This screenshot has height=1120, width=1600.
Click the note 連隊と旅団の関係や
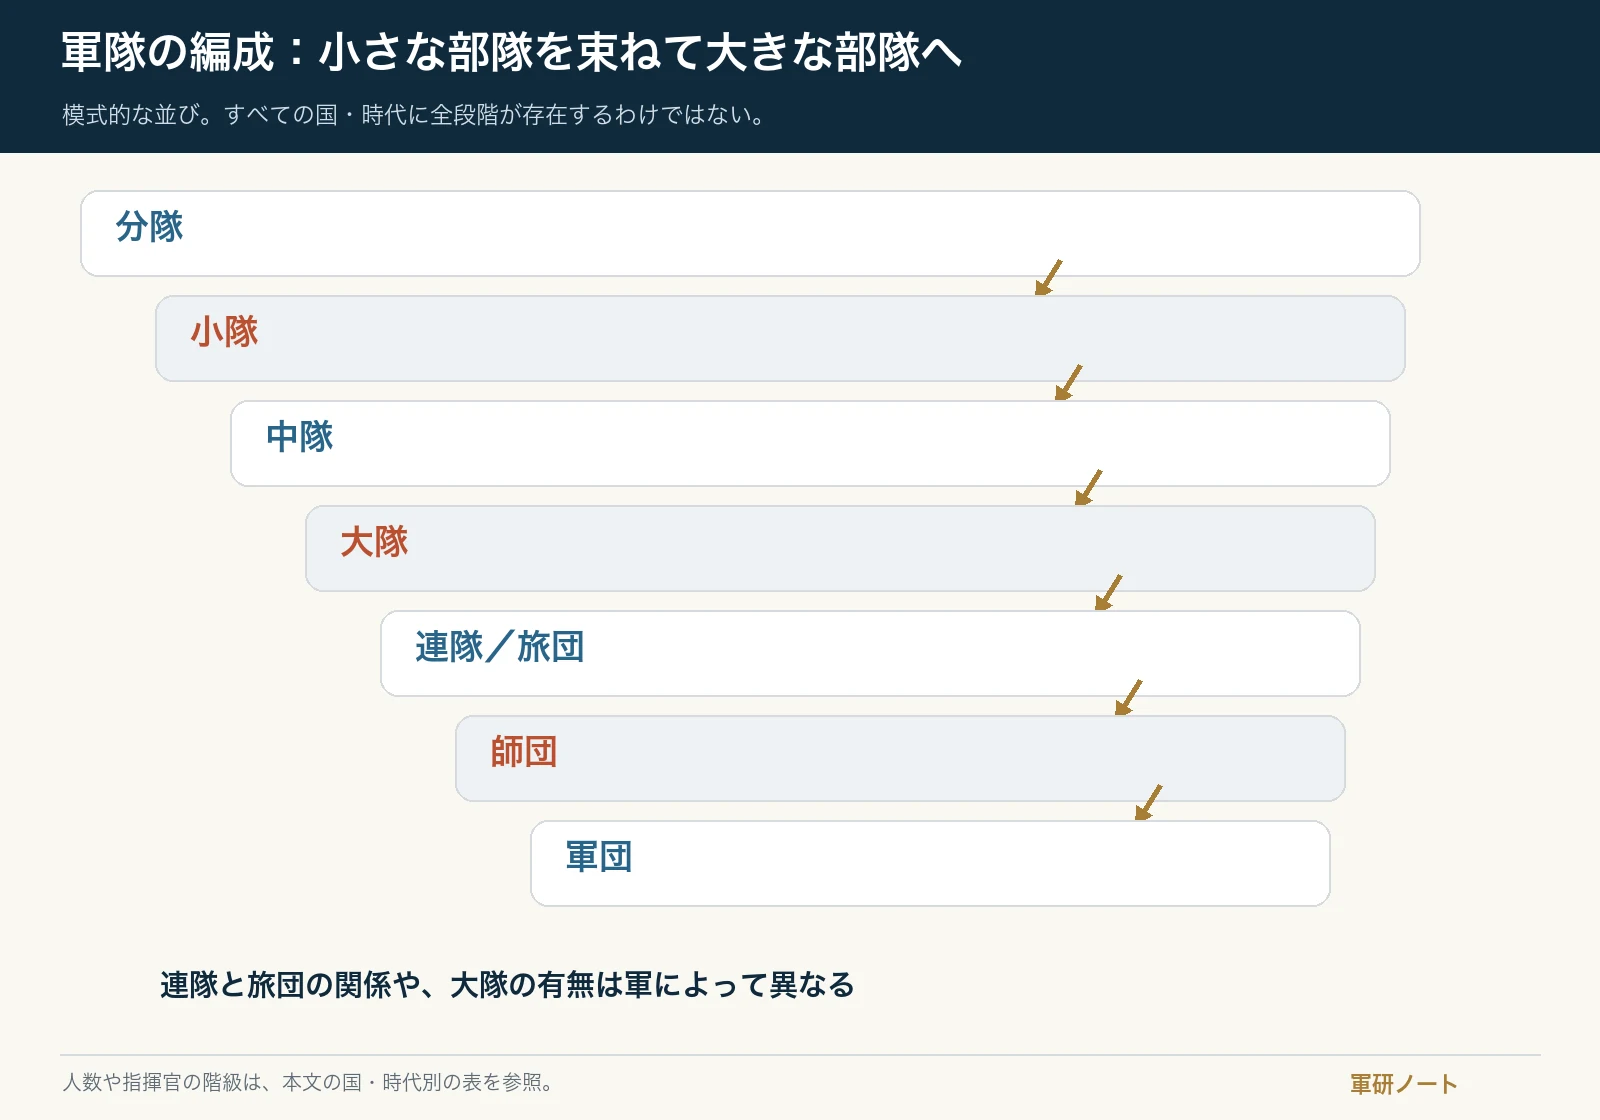507,985
